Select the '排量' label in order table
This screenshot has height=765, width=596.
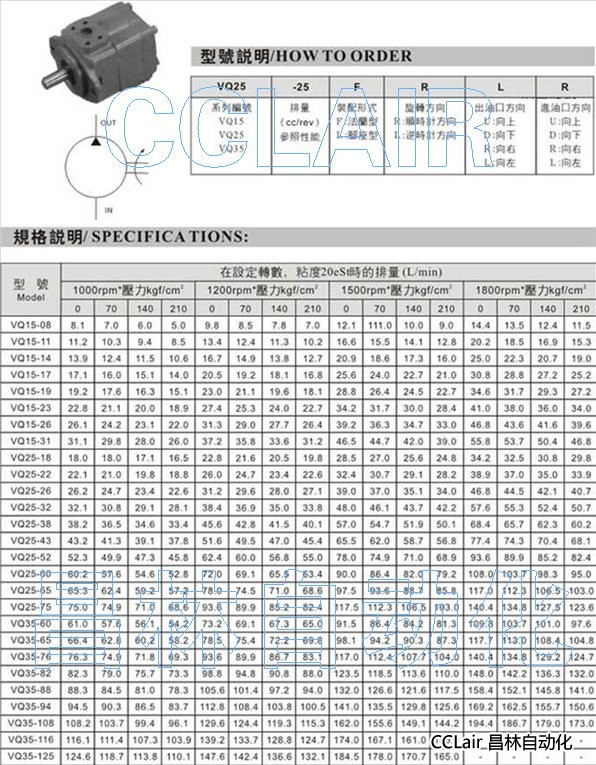coord(299,108)
